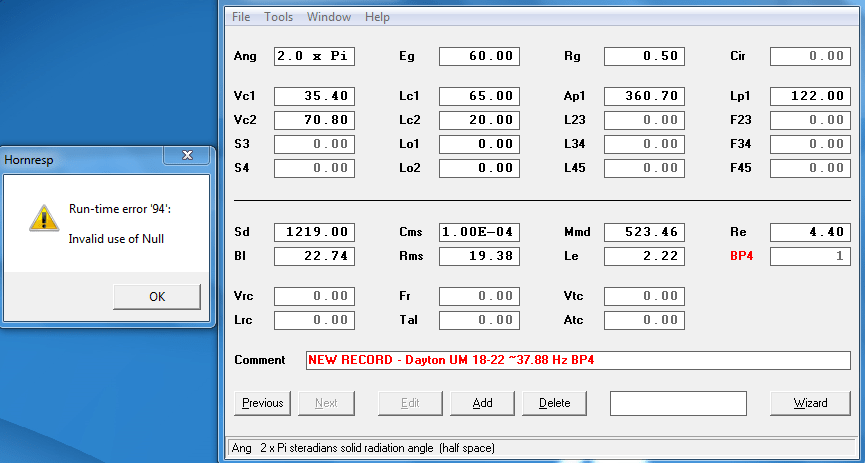Select the Sd field with 1219.00
This screenshot has width=865, height=463.
point(314,232)
